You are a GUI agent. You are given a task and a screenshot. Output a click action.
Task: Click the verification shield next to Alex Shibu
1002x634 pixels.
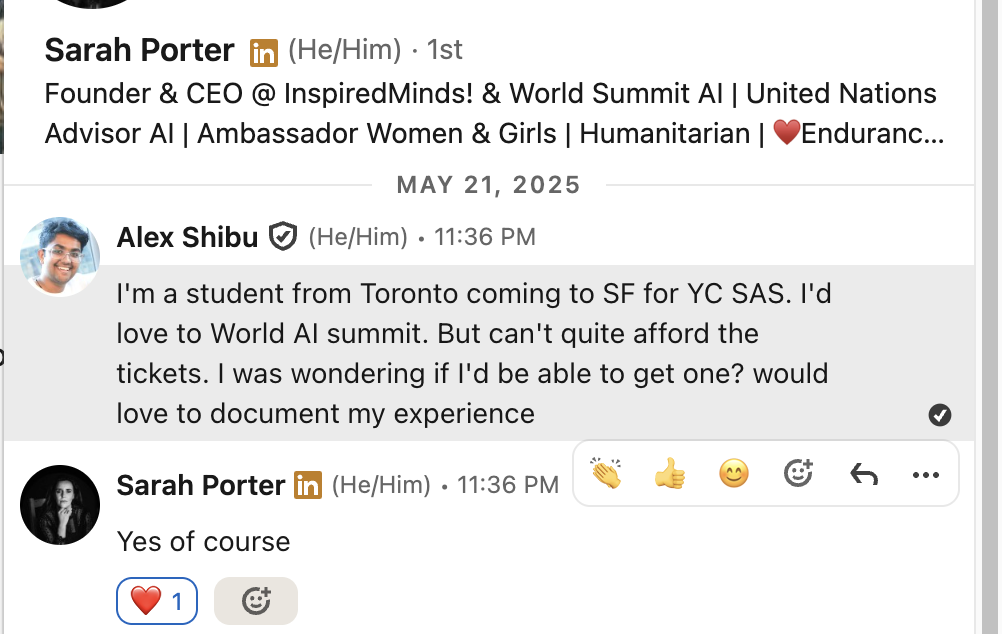(284, 237)
